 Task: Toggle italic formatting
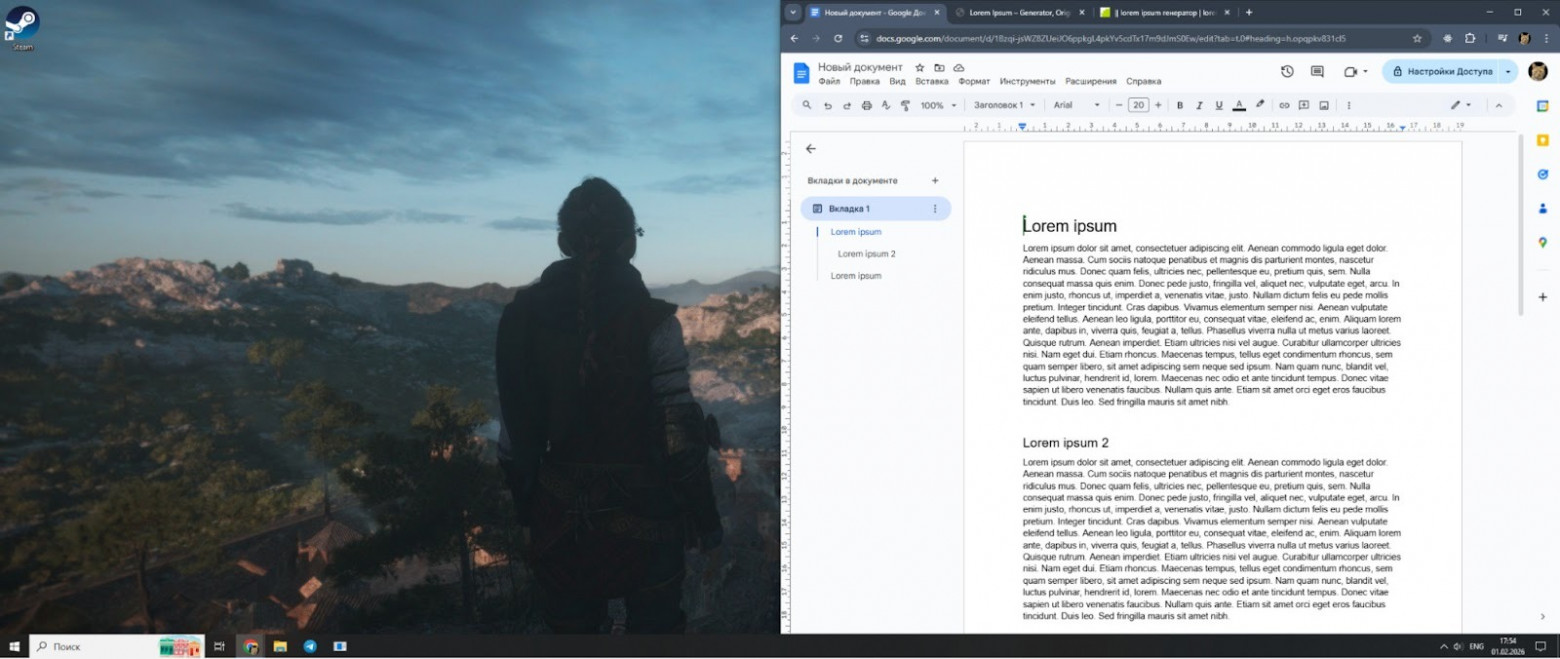1199,105
